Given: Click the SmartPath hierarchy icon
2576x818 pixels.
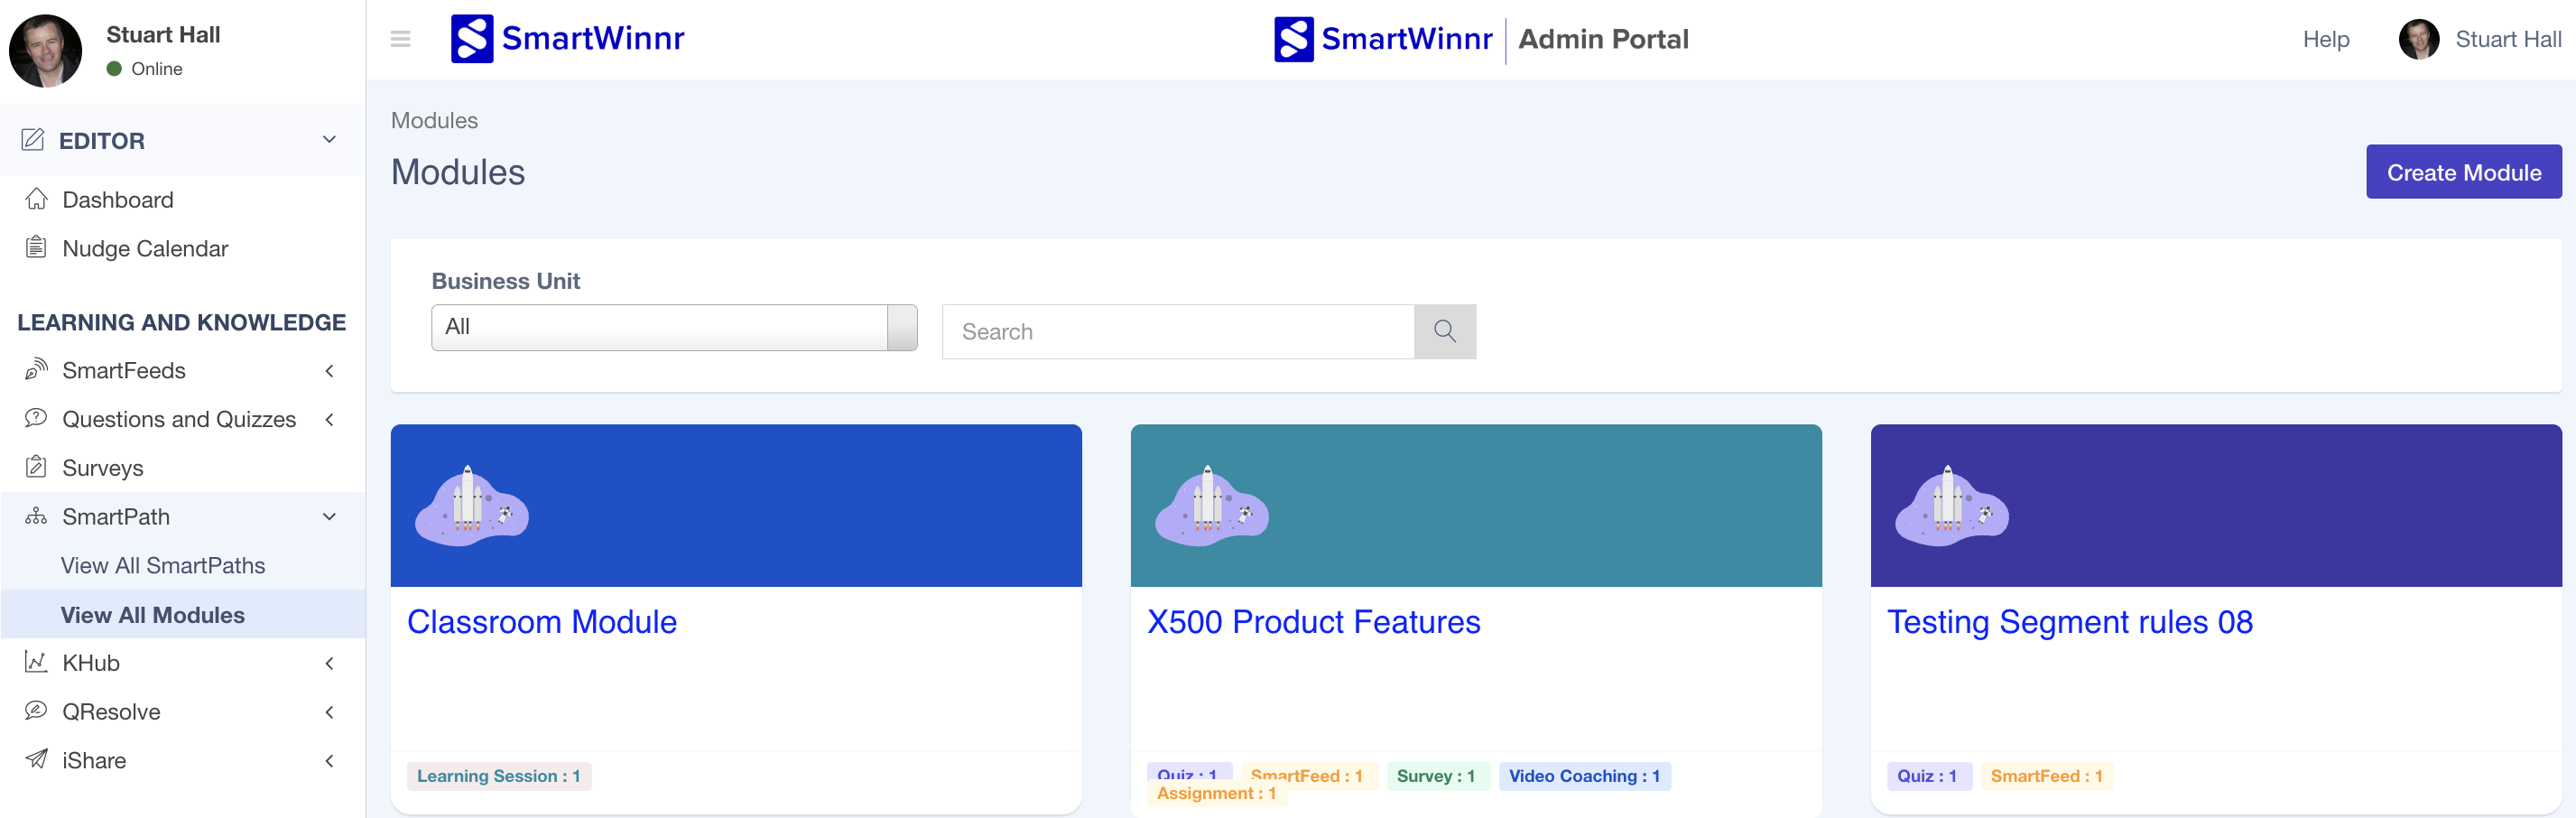Looking at the screenshot, I should tap(36, 516).
